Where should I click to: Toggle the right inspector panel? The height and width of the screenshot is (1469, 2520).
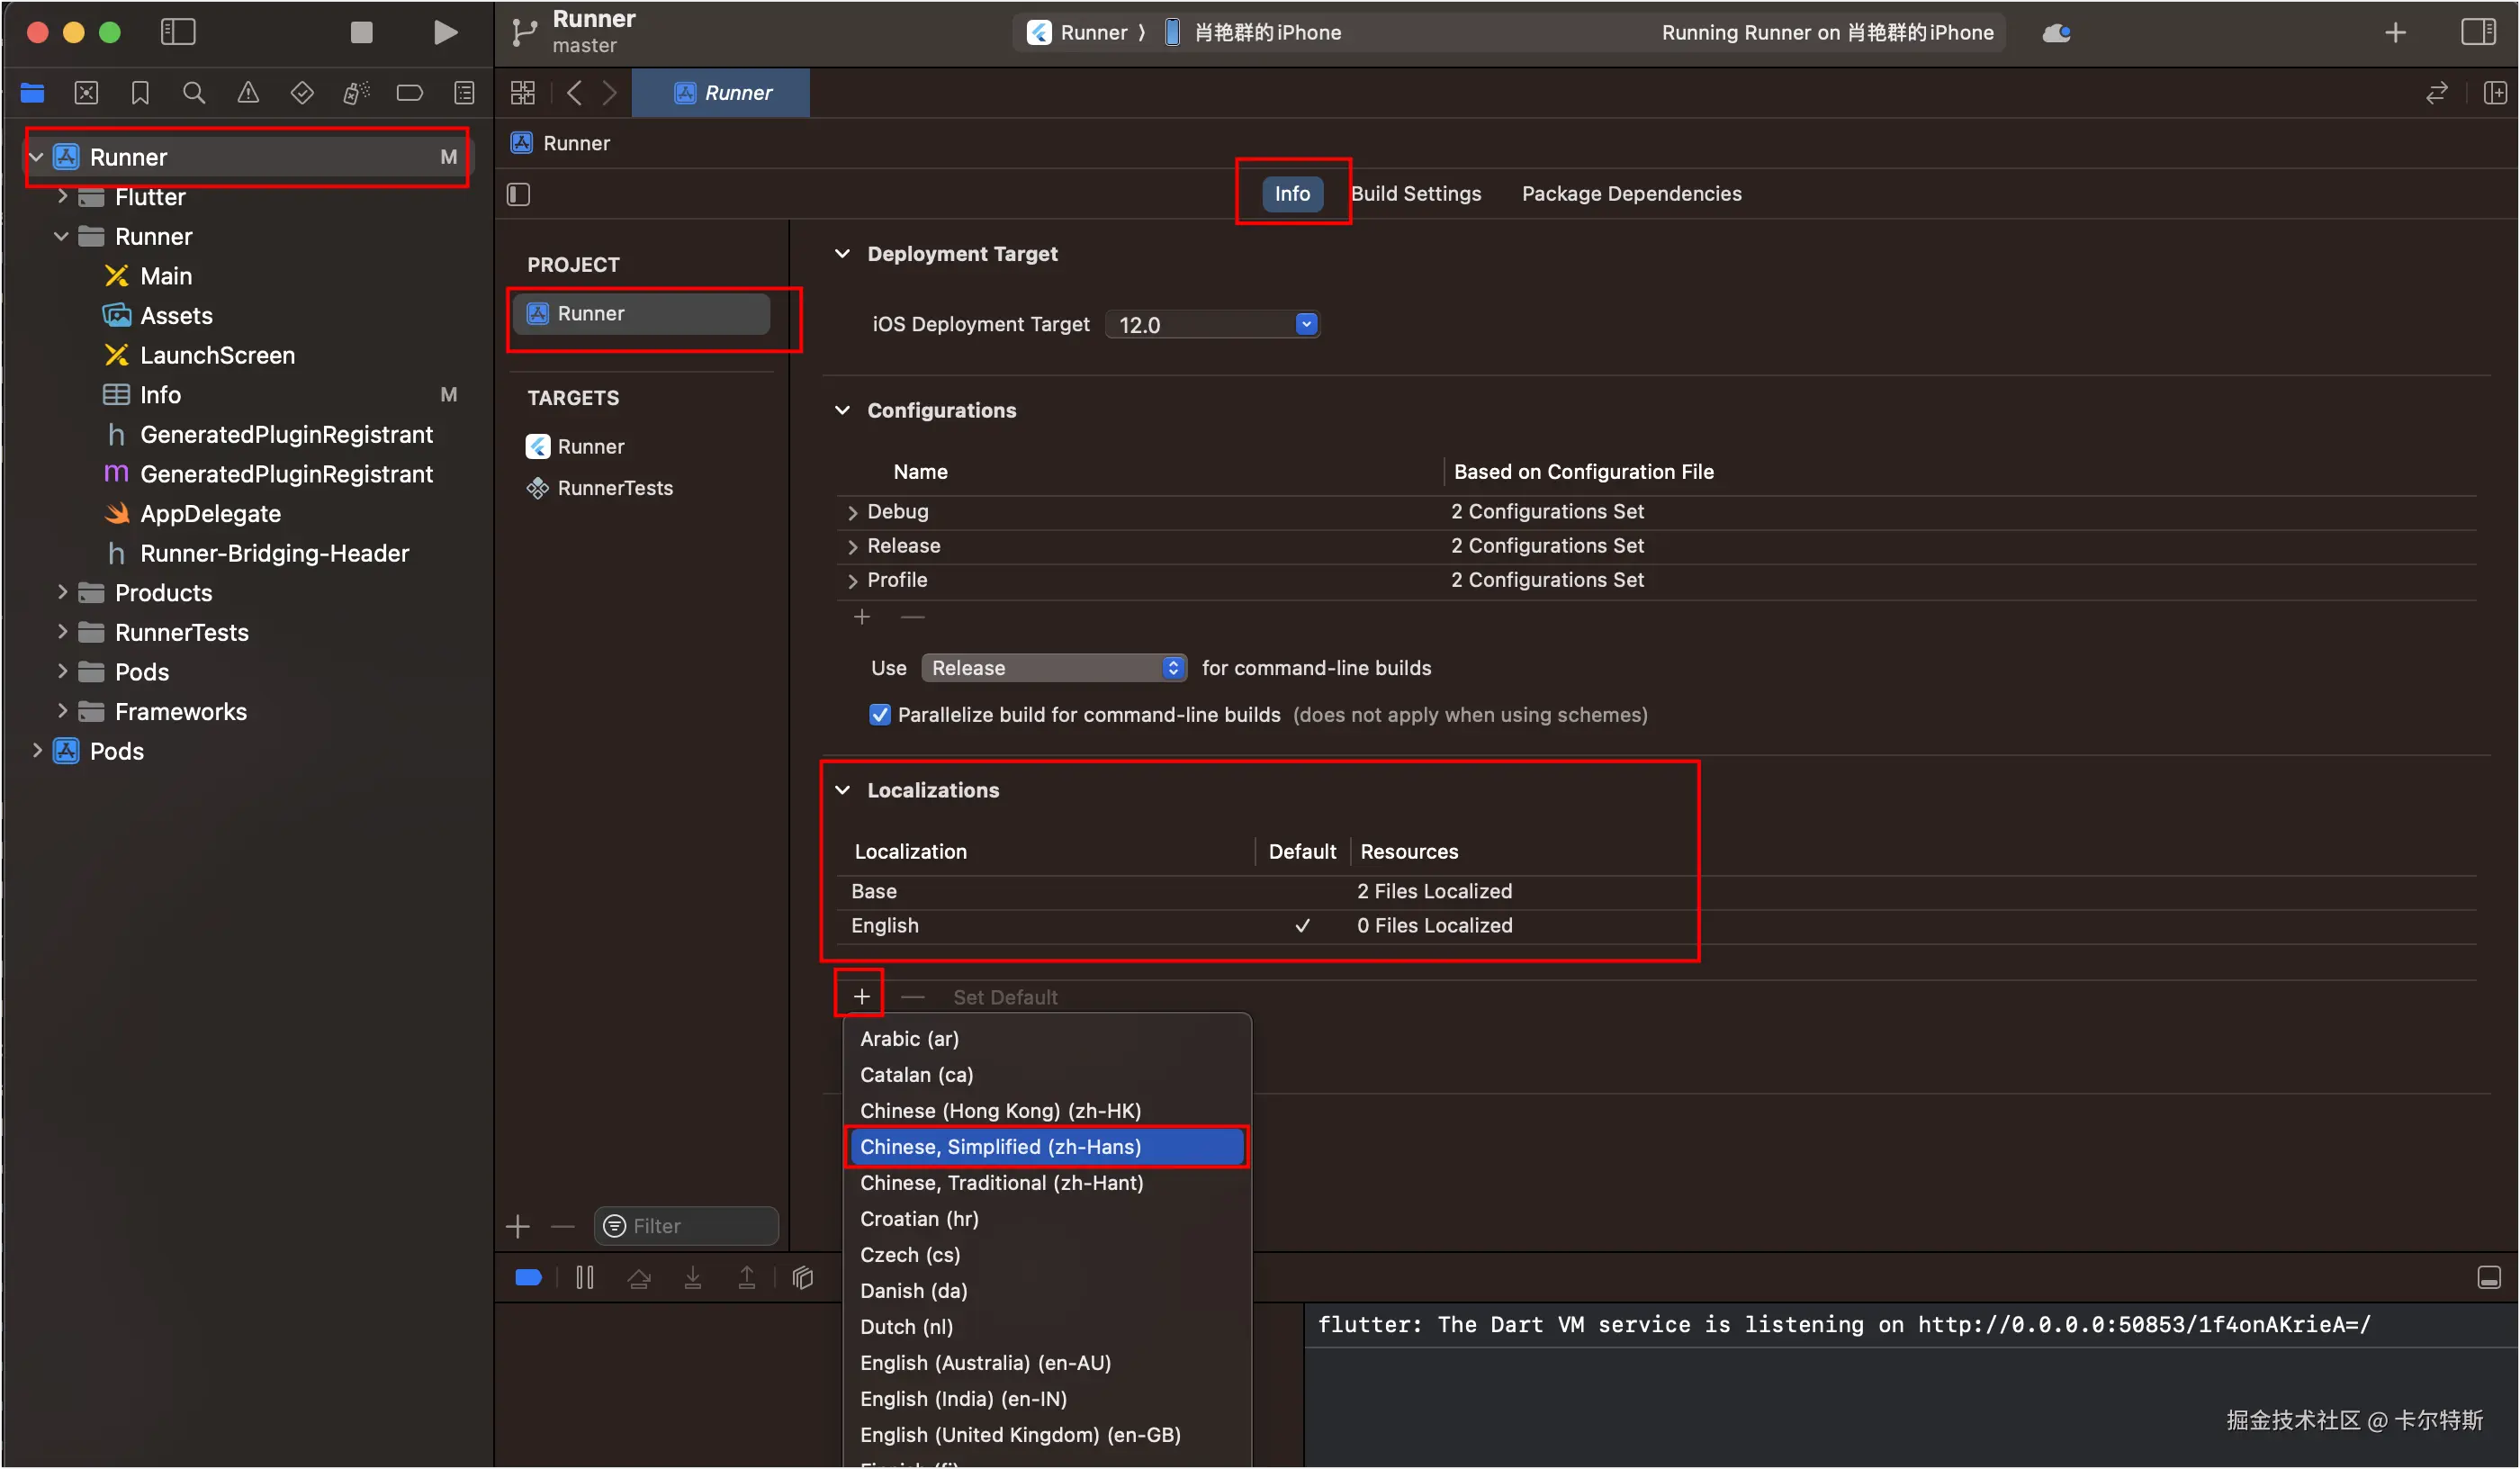(x=2477, y=32)
